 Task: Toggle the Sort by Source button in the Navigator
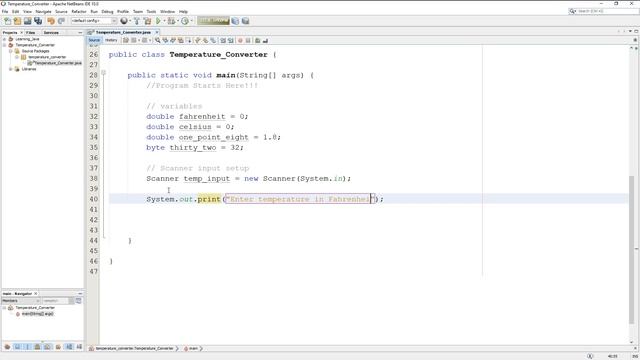point(79,347)
